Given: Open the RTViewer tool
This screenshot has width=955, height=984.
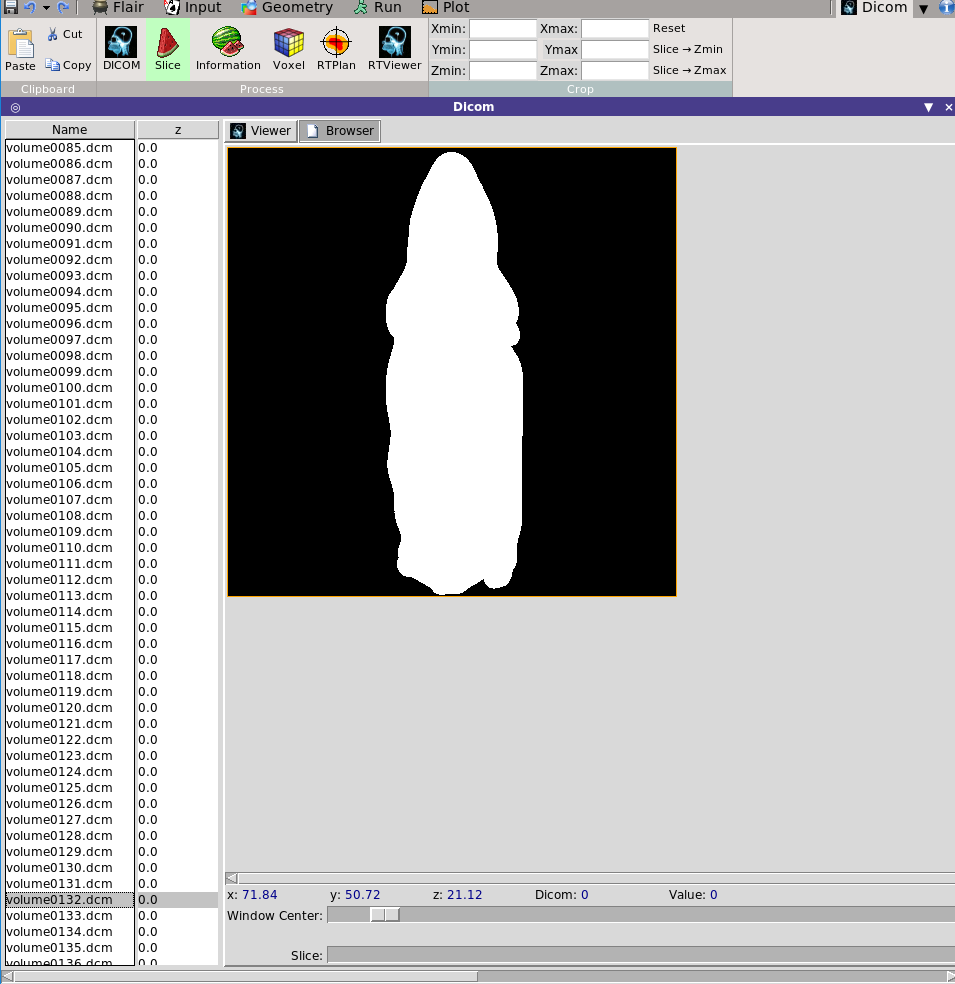Looking at the screenshot, I should [x=394, y=49].
